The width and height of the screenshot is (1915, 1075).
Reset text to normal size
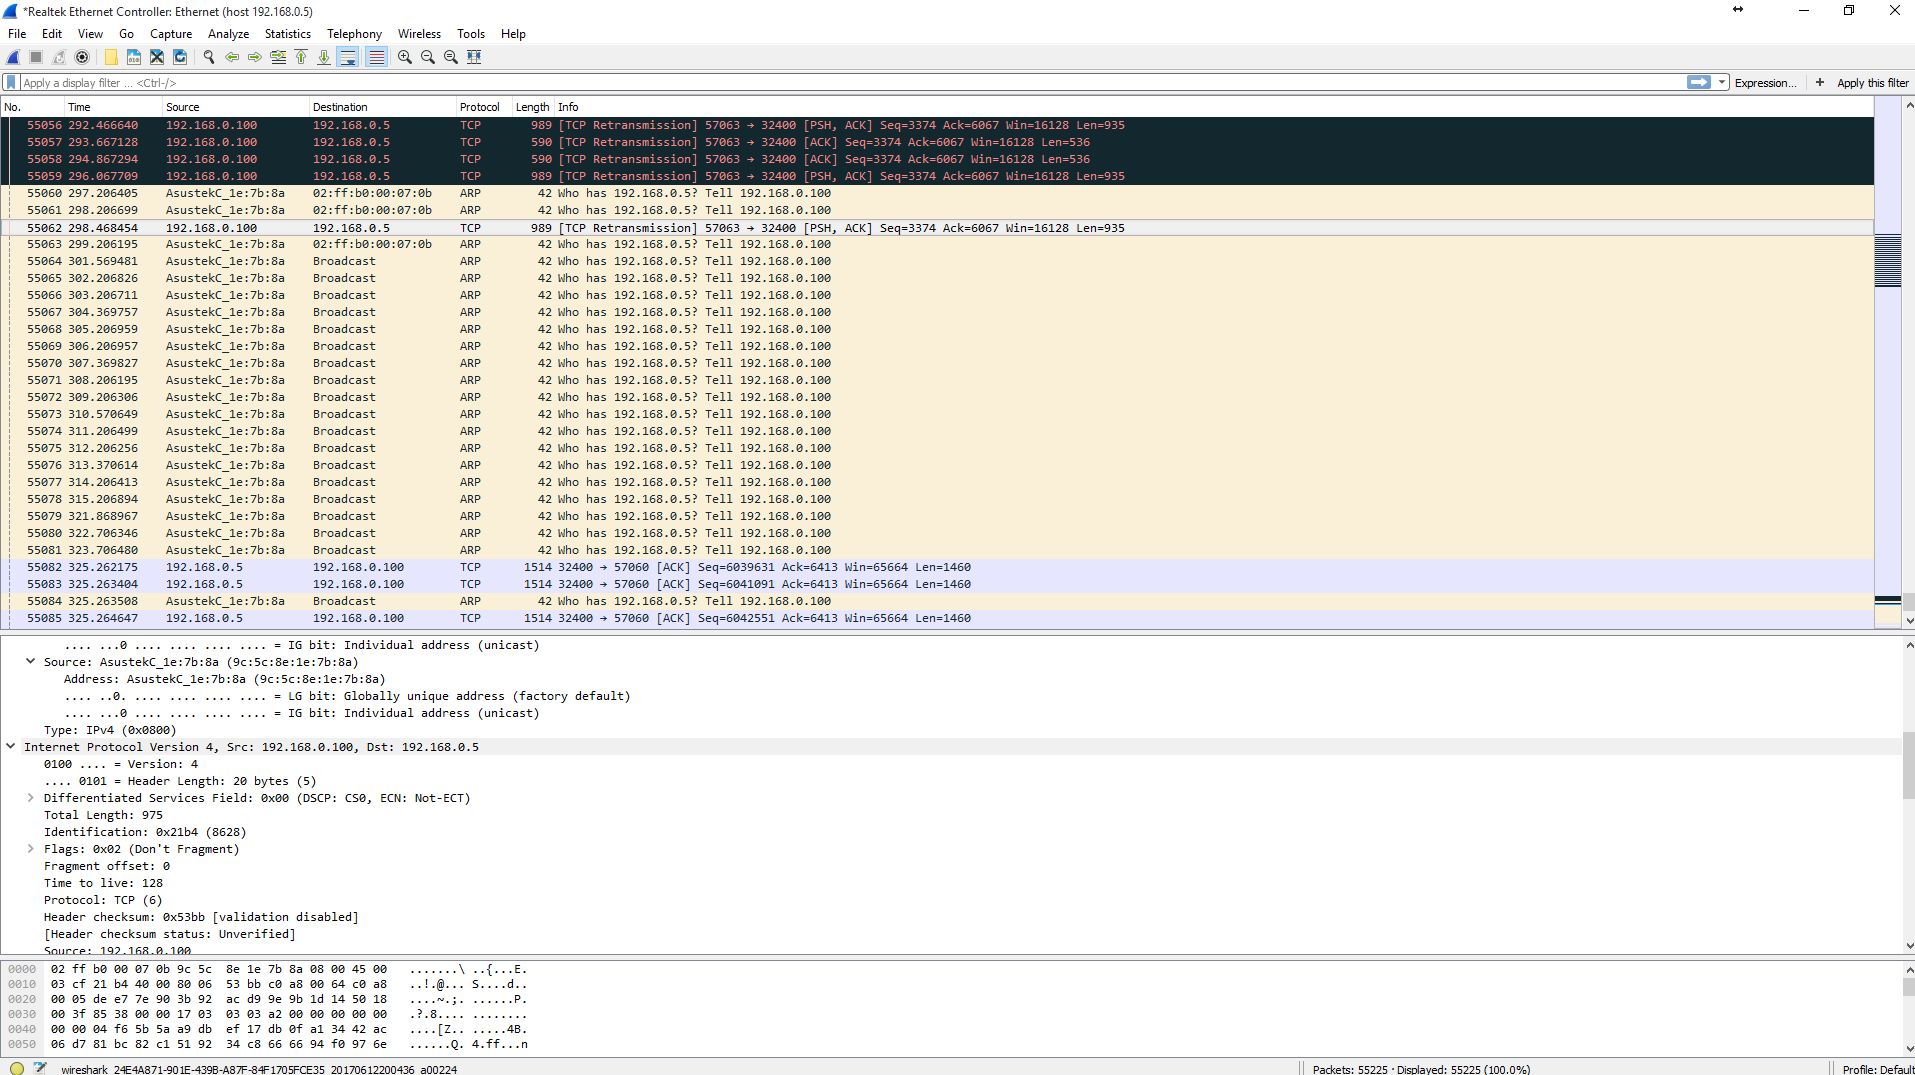click(x=451, y=57)
